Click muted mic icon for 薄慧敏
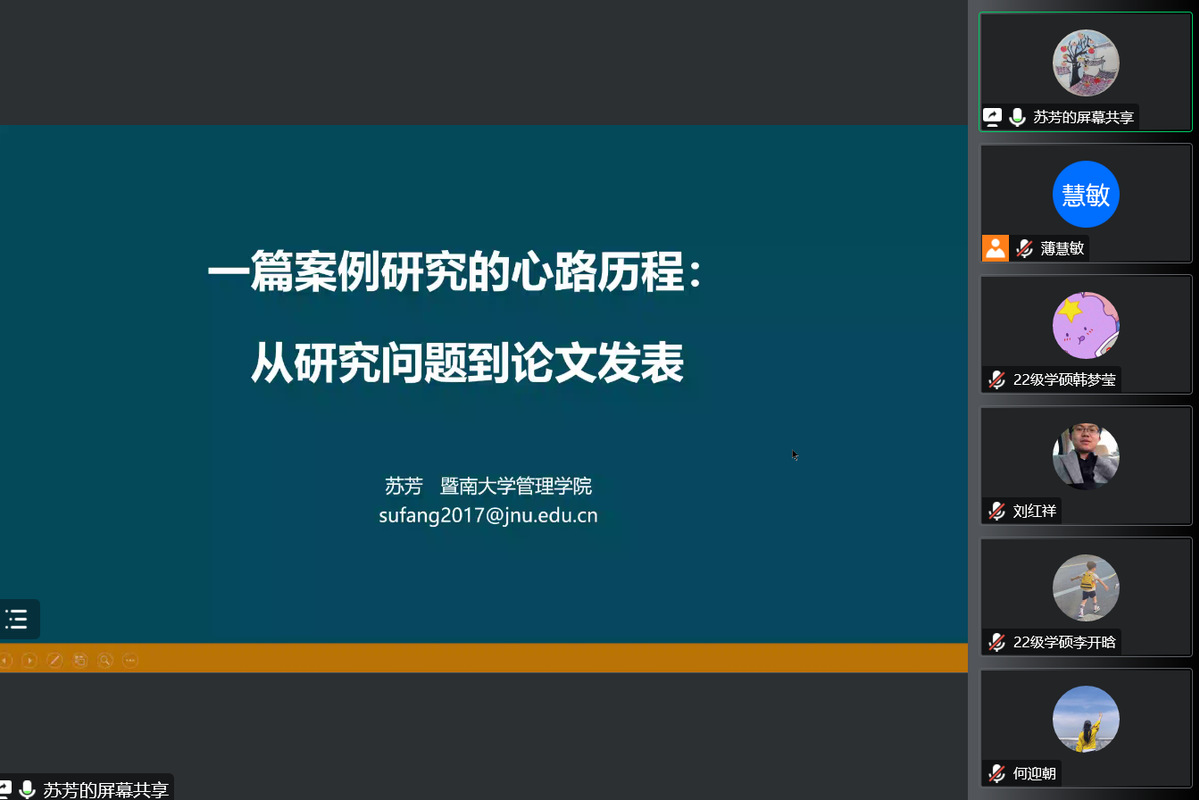 [1024, 248]
